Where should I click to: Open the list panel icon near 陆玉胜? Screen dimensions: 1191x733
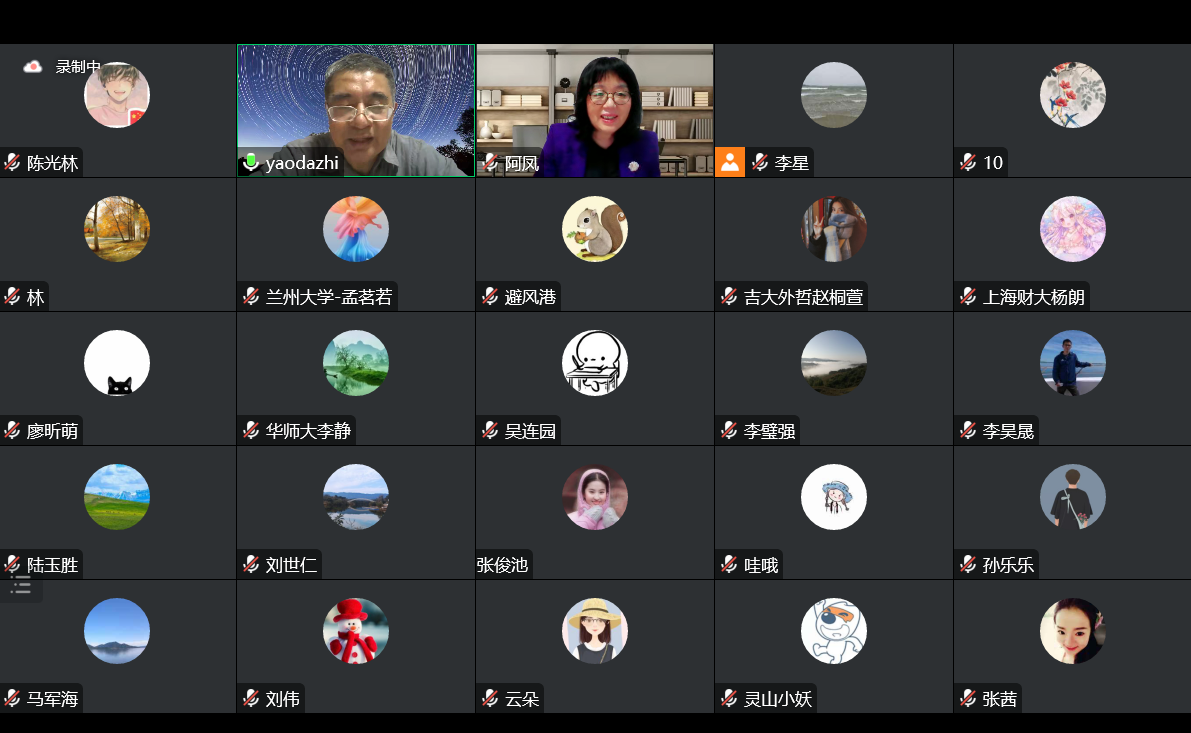point(20,586)
